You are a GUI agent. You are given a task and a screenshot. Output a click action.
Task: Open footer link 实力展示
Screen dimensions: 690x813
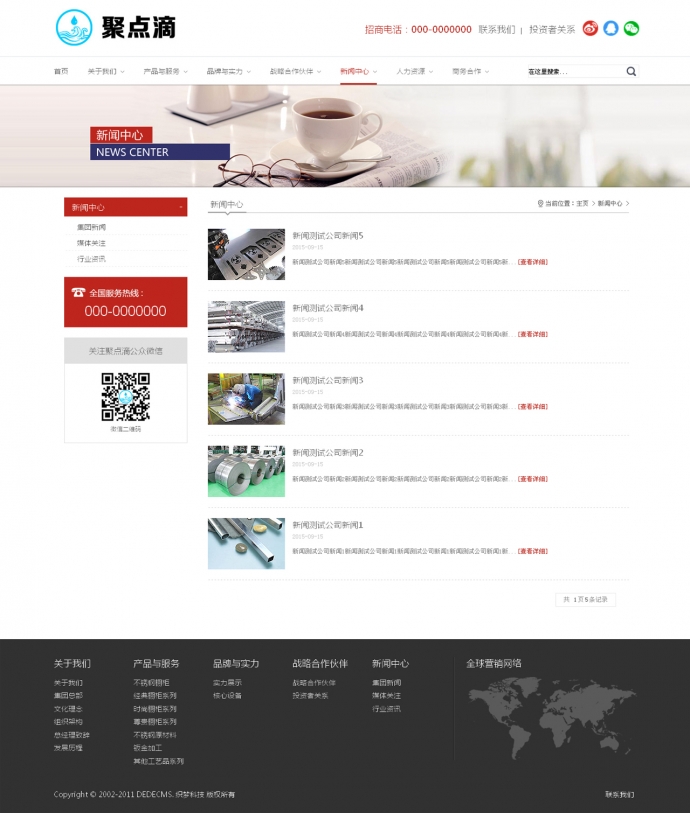click(227, 683)
